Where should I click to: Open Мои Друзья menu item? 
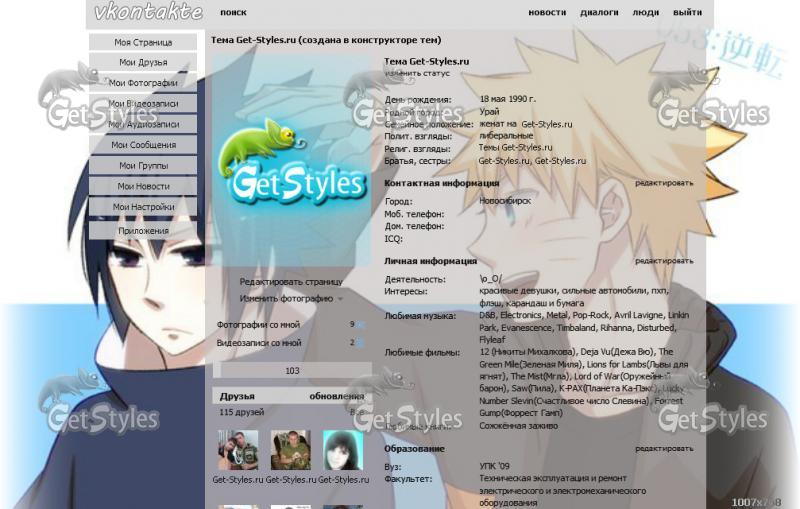coord(143,62)
